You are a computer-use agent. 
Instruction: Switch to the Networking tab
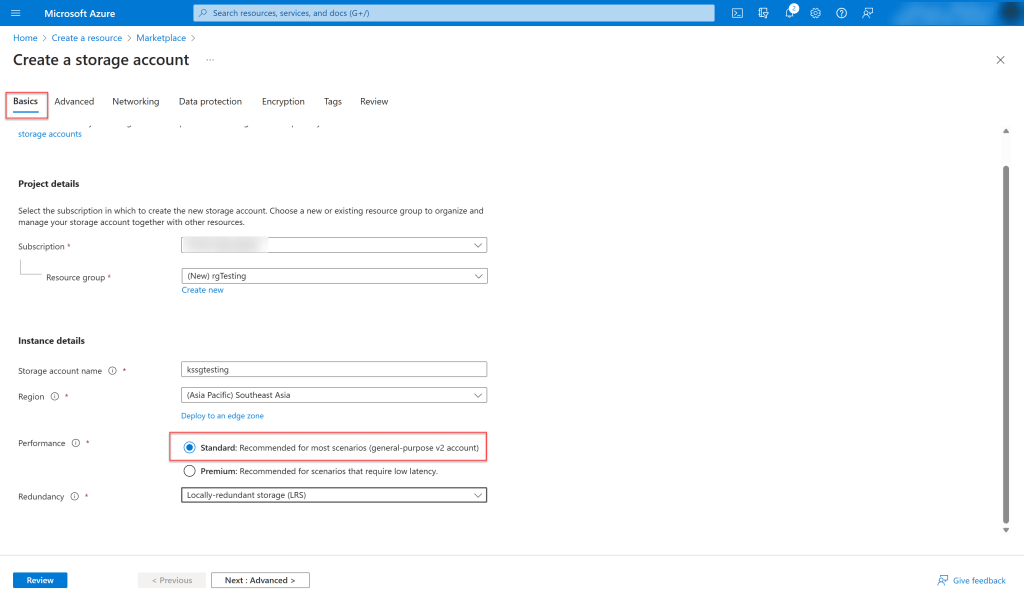[135, 102]
